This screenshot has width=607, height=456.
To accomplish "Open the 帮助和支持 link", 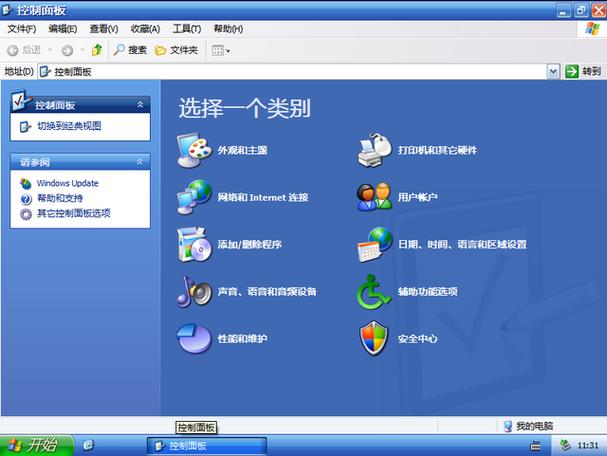I will [60, 198].
